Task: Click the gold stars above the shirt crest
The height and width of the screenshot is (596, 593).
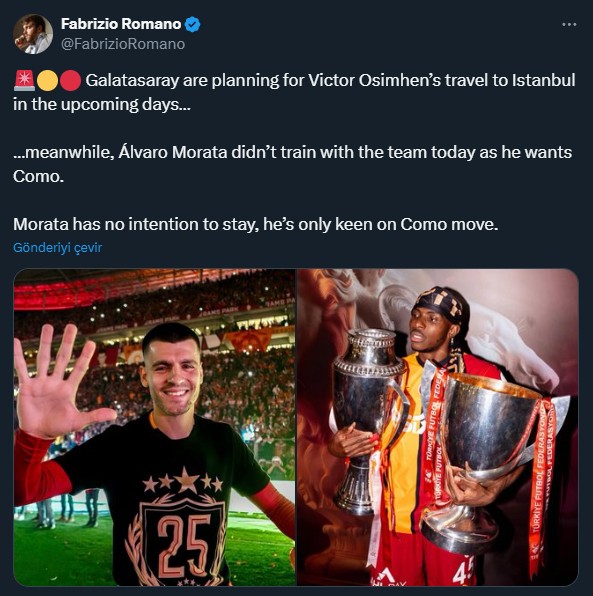Action: tap(183, 480)
